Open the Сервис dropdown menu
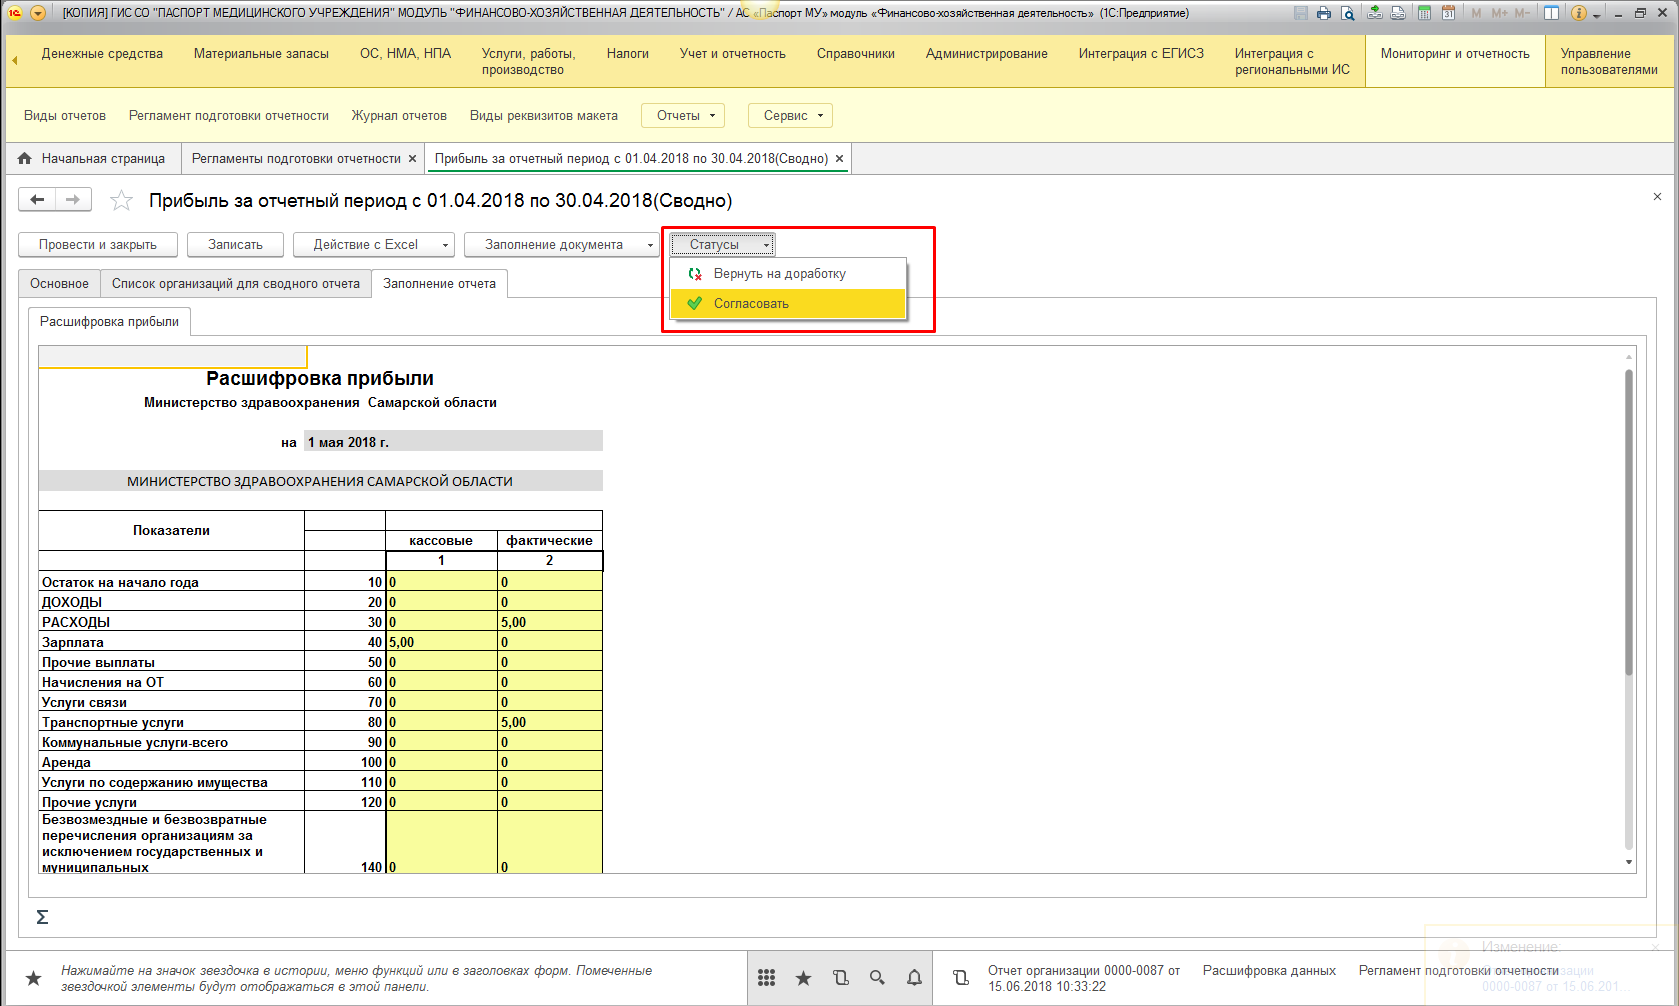The width and height of the screenshot is (1679, 1006). (x=791, y=116)
